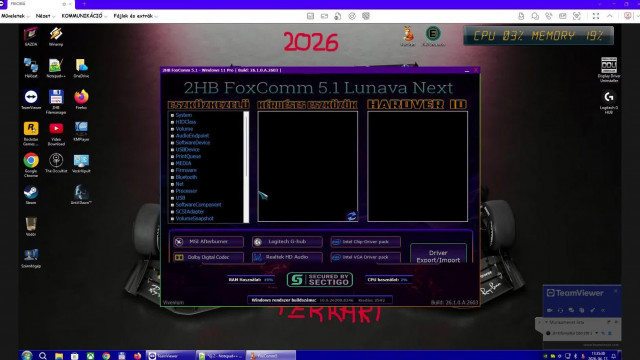Click the Logitech G-hub button
Image resolution: width=640 pixels, height=360 pixels.
pos(287,242)
